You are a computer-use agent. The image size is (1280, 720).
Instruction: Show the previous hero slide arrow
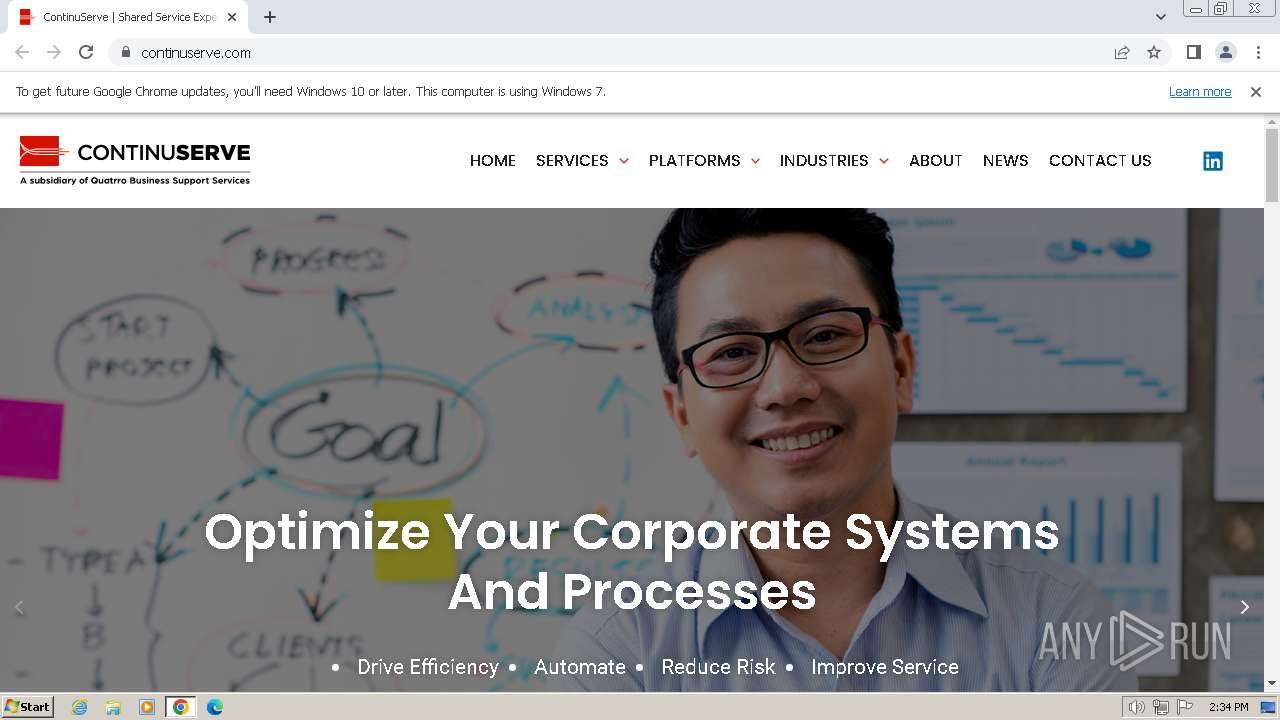coord(19,607)
